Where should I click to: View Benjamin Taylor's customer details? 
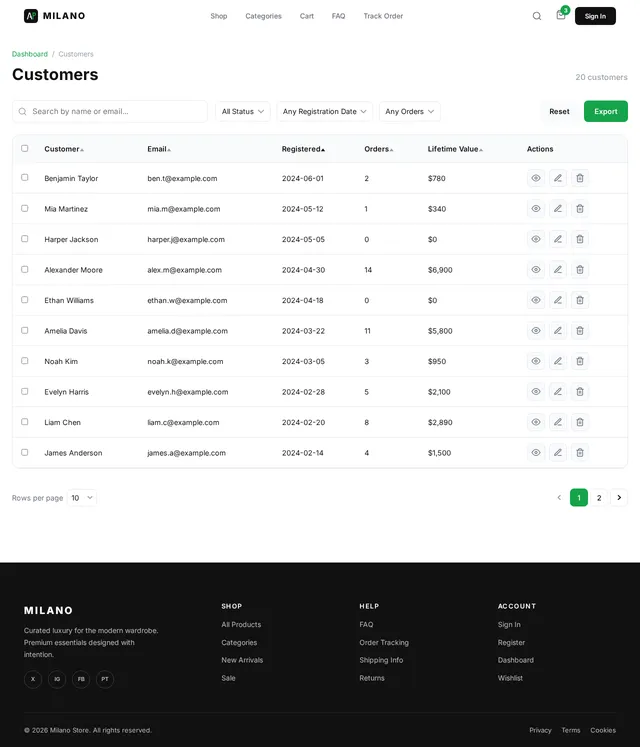[536, 178]
